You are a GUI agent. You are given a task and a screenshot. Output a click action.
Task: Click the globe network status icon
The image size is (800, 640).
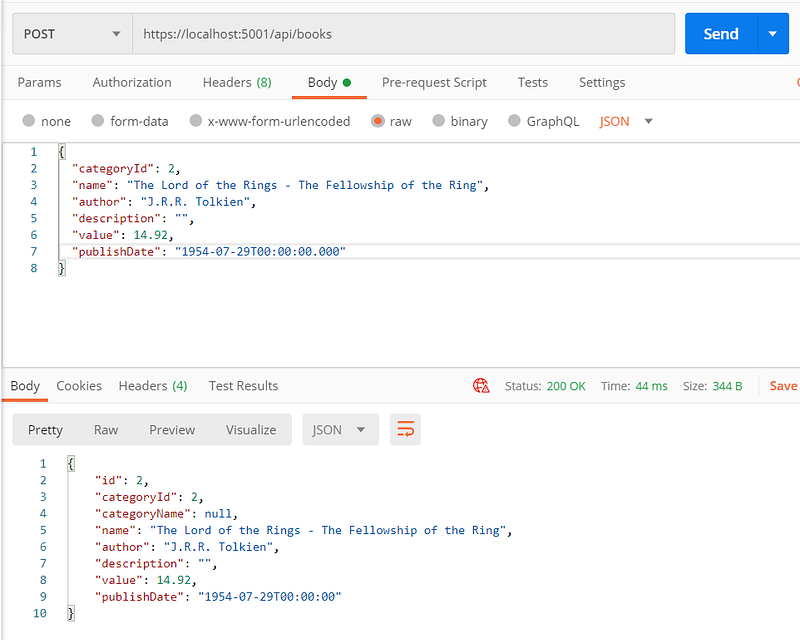click(x=482, y=386)
